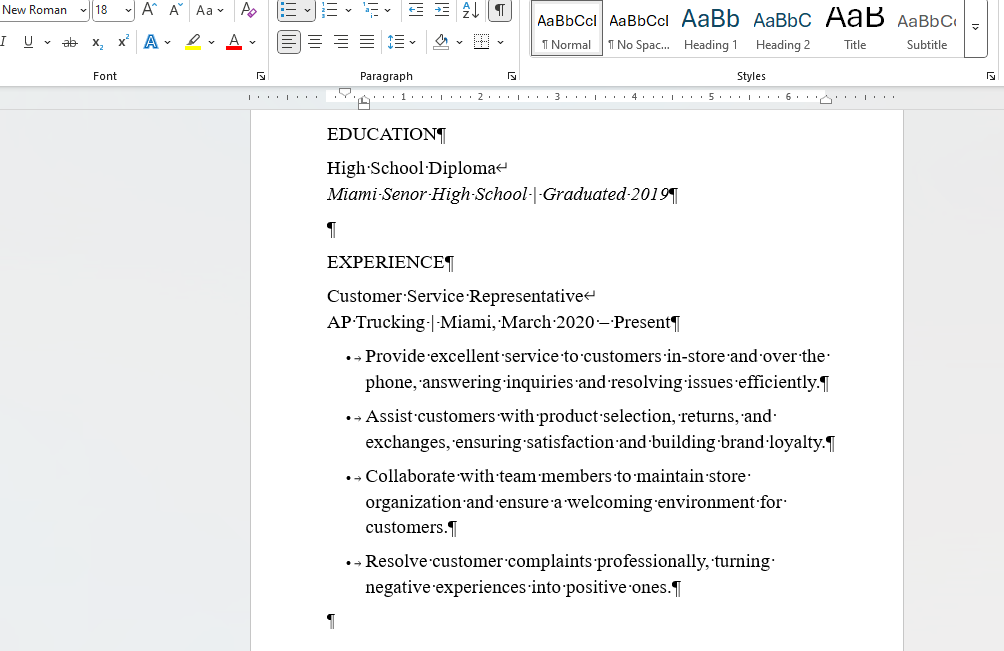Open text effects dropdown arrow
The image size is (1004, 651).
[x=168, y=43]
